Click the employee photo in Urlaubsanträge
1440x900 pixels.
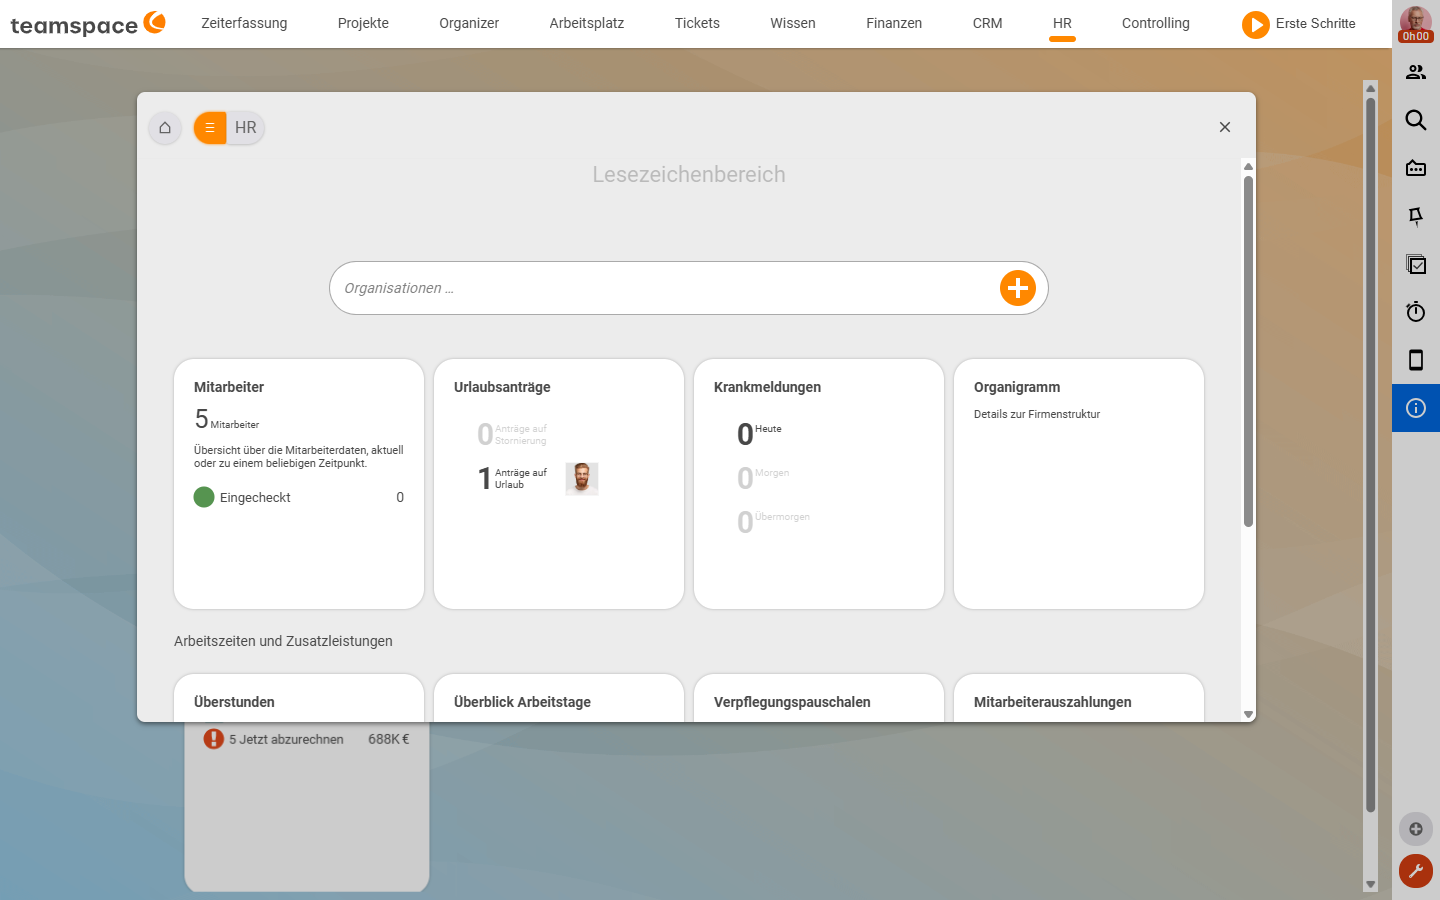(582, 479)
